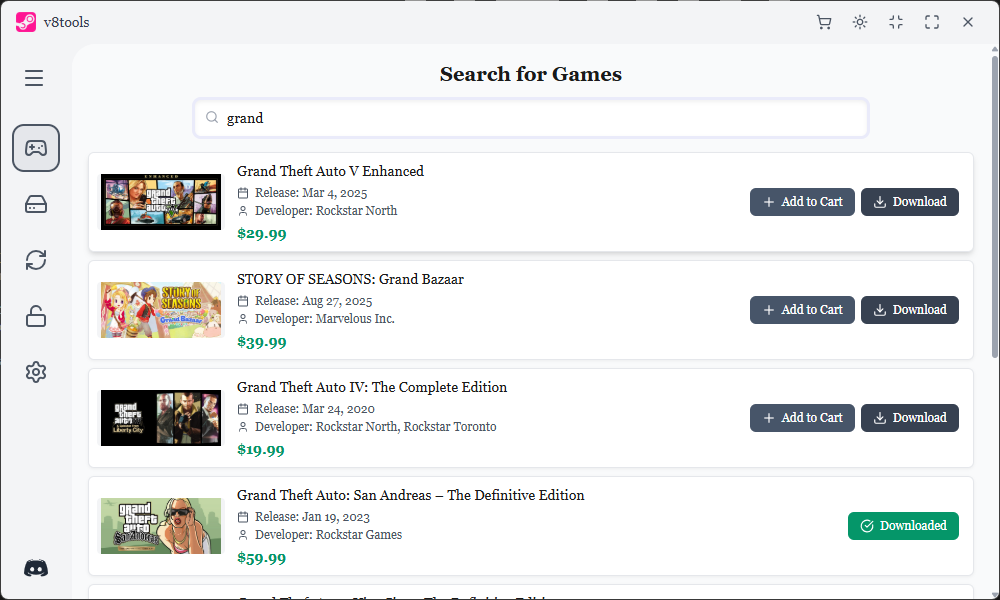Expand the hamburger navigation panel
The height and width of the screenshot is (600, 1000).
click(33, 77)
